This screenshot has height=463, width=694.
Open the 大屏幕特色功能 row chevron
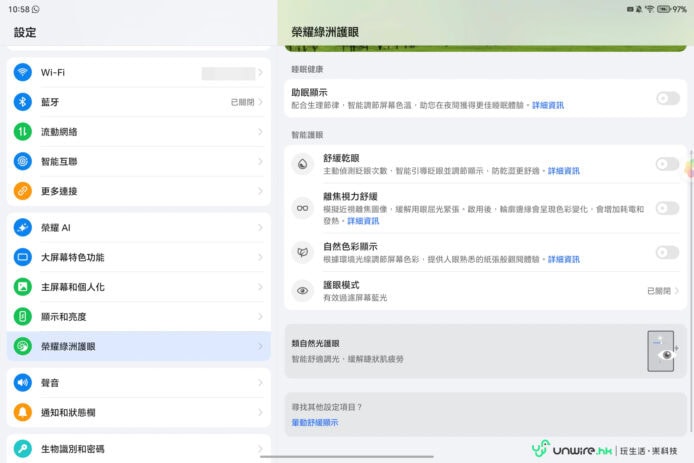pyautogui.click(x=261, y=257)
